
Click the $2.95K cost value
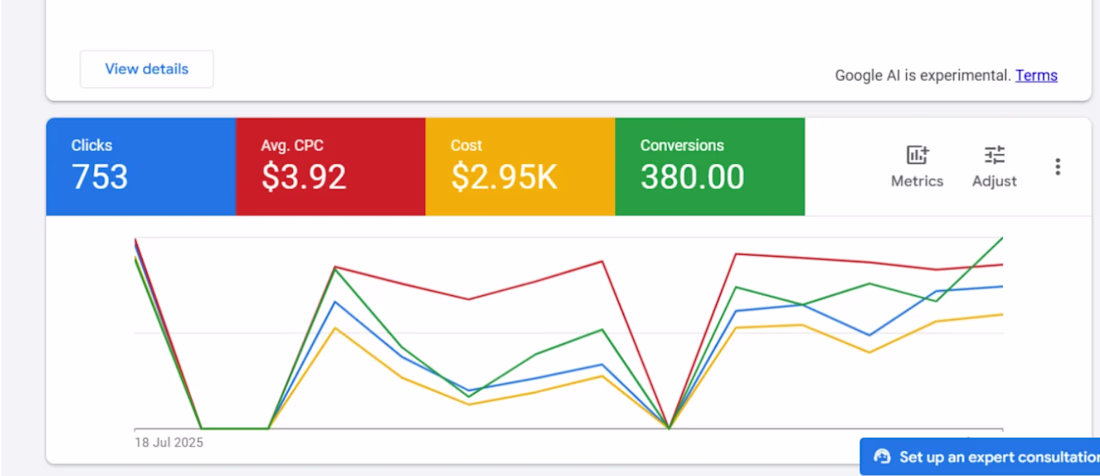click(504, 177)
